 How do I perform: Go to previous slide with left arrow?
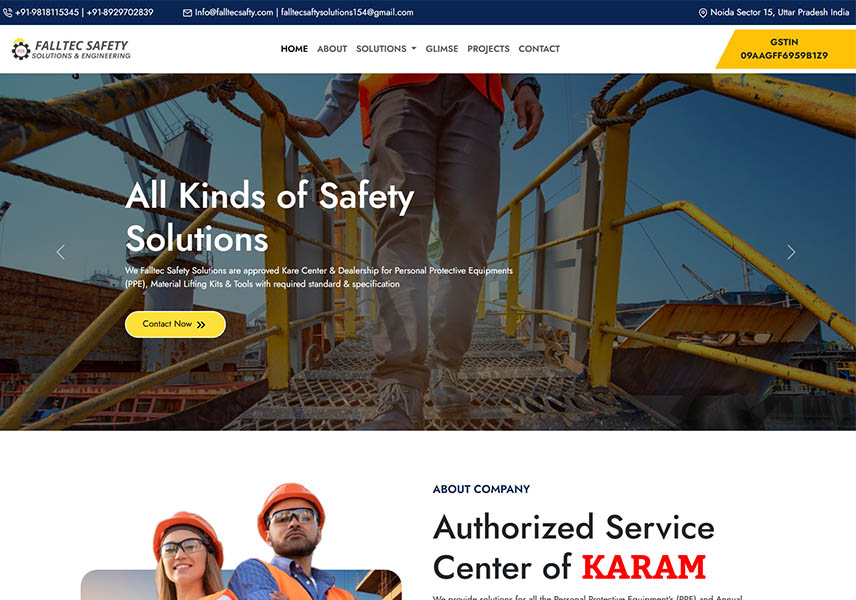tap(61, 252)
